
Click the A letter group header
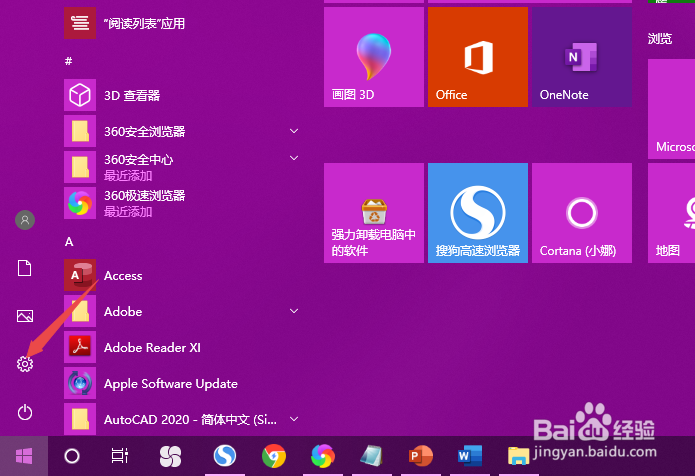pyautogui.click(x=69, y=242)
